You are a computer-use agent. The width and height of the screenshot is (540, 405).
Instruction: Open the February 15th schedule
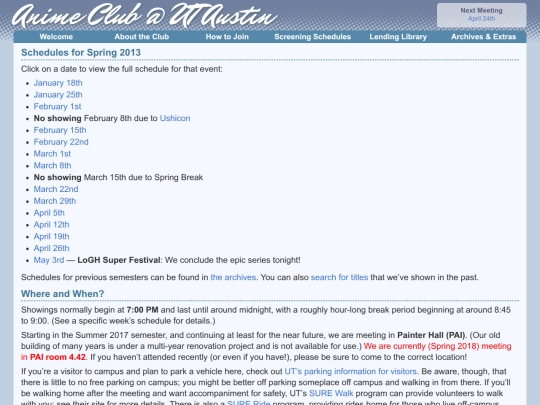[60, 130]
